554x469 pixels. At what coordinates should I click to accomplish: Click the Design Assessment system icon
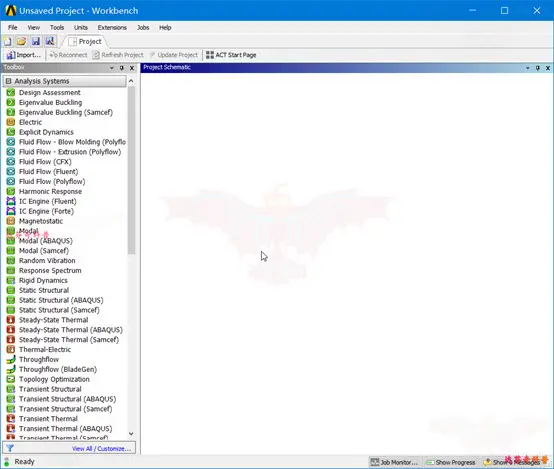pyautogui.click(x=11, y=93)
